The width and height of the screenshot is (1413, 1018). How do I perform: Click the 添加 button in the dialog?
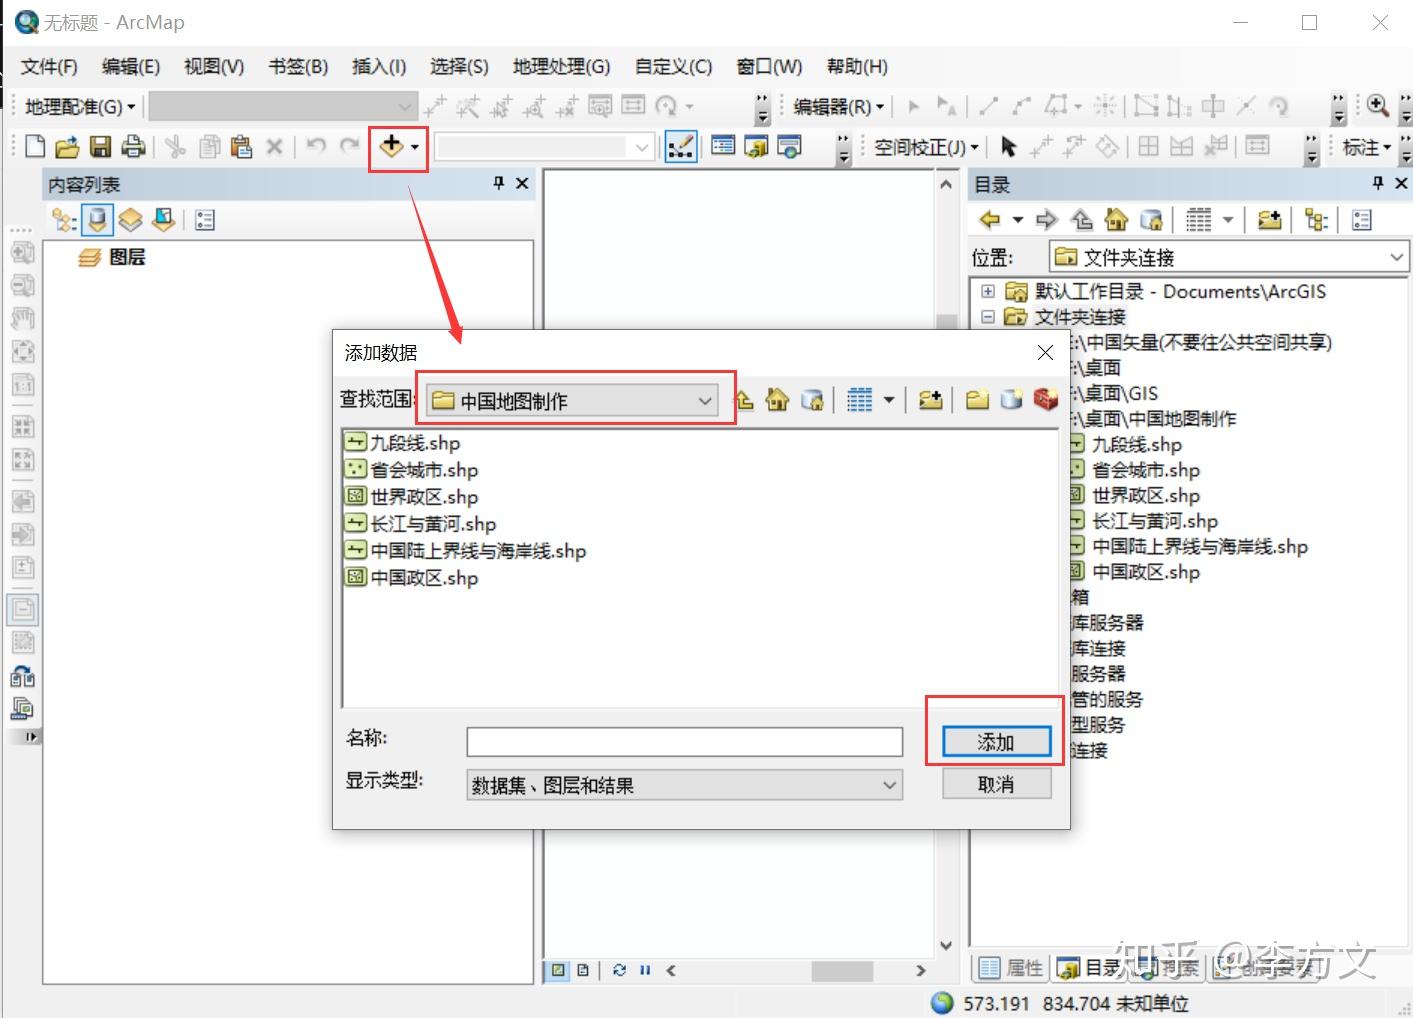click(x=995, y=741)
